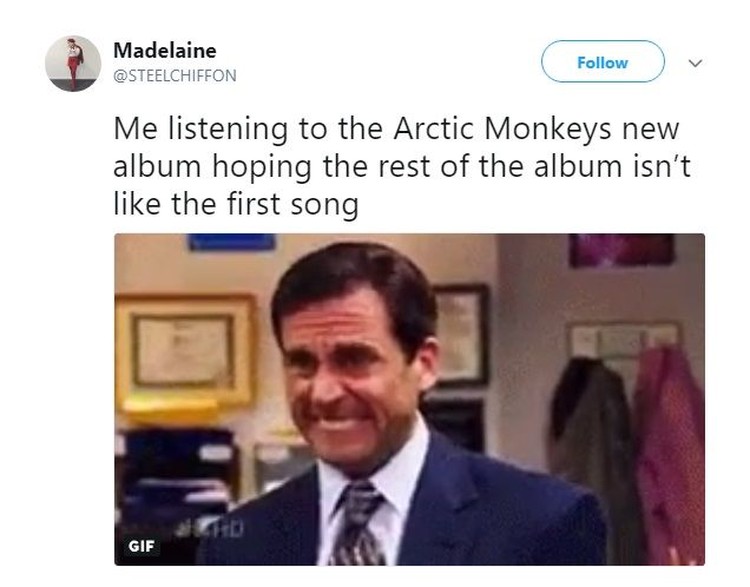Play the embedded GIF of the grimacing man
This screenshot has height=587, width=750.
(409, 399)
